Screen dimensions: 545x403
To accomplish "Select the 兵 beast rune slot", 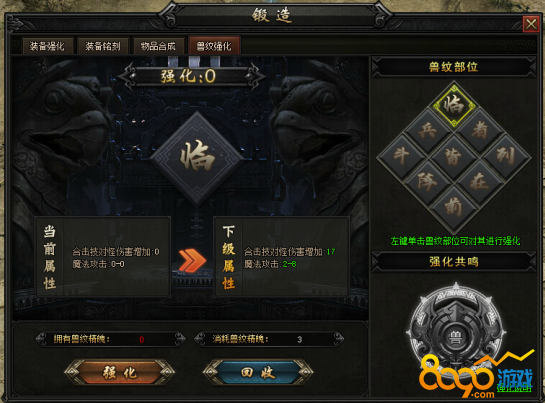I will click(x=428, y=130).
